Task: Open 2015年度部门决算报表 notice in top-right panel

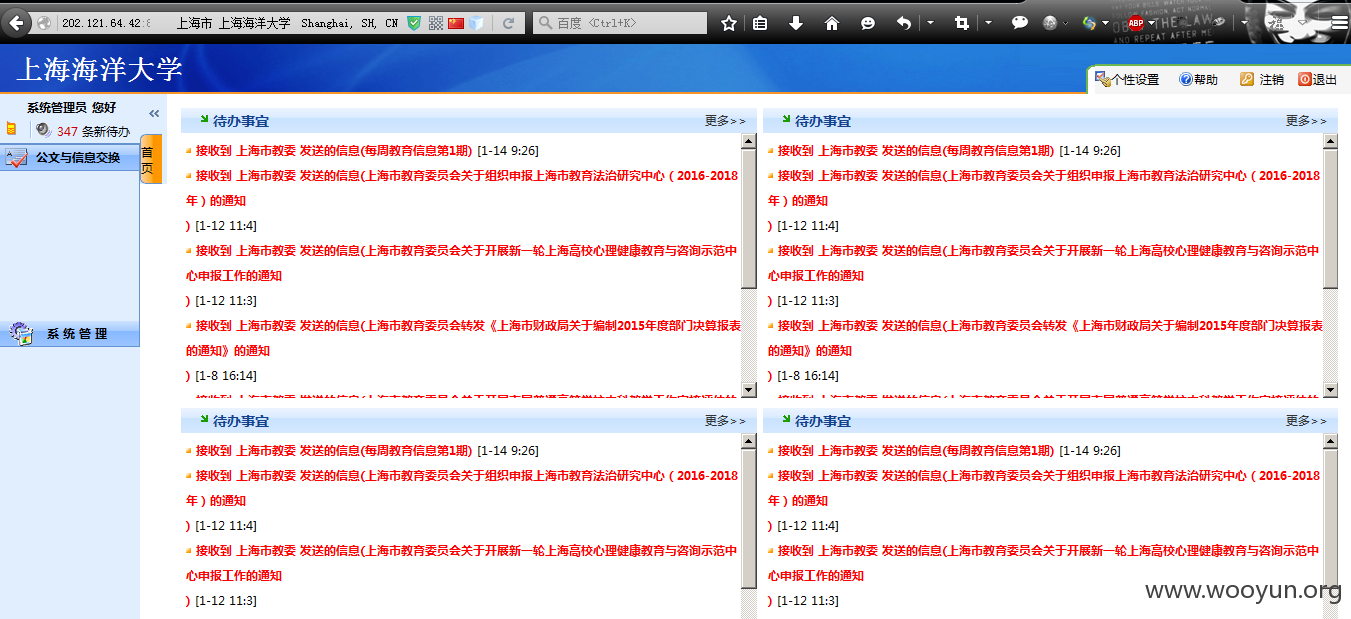Action: pos(1044,338)
